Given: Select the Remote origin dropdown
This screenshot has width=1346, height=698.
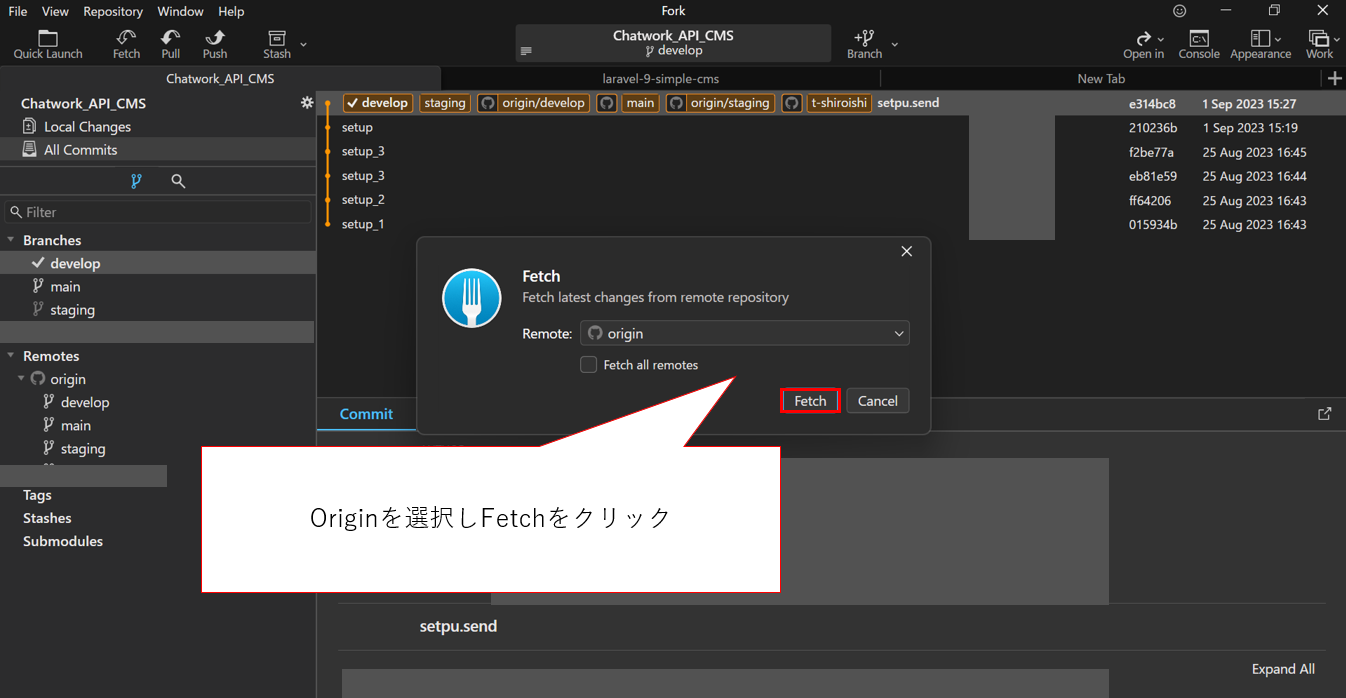Looking at the screenshot, I should pyautogui.click(x=745, y=333).
